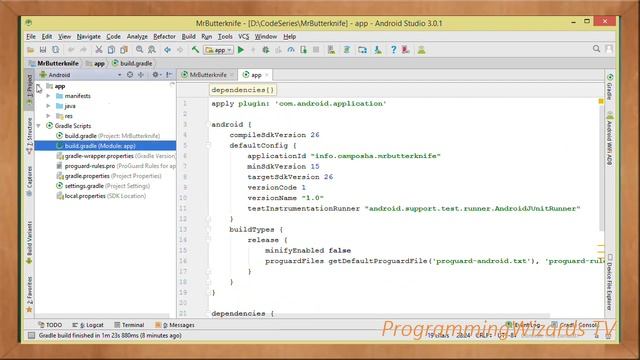Click the SDK Manager download icon

(378, 50)
